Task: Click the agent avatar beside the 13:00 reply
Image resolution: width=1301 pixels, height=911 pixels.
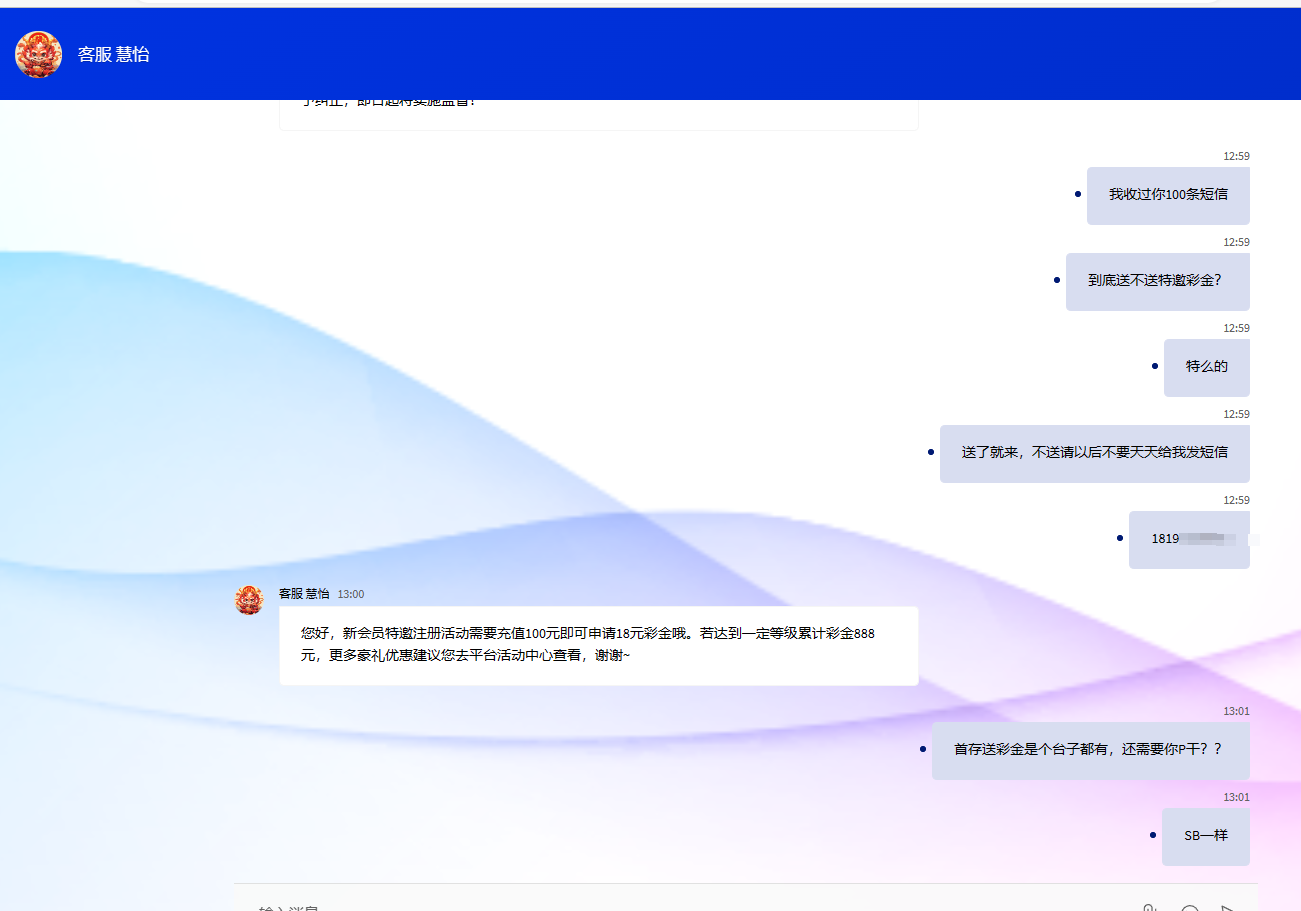Action: coord(249,600)
